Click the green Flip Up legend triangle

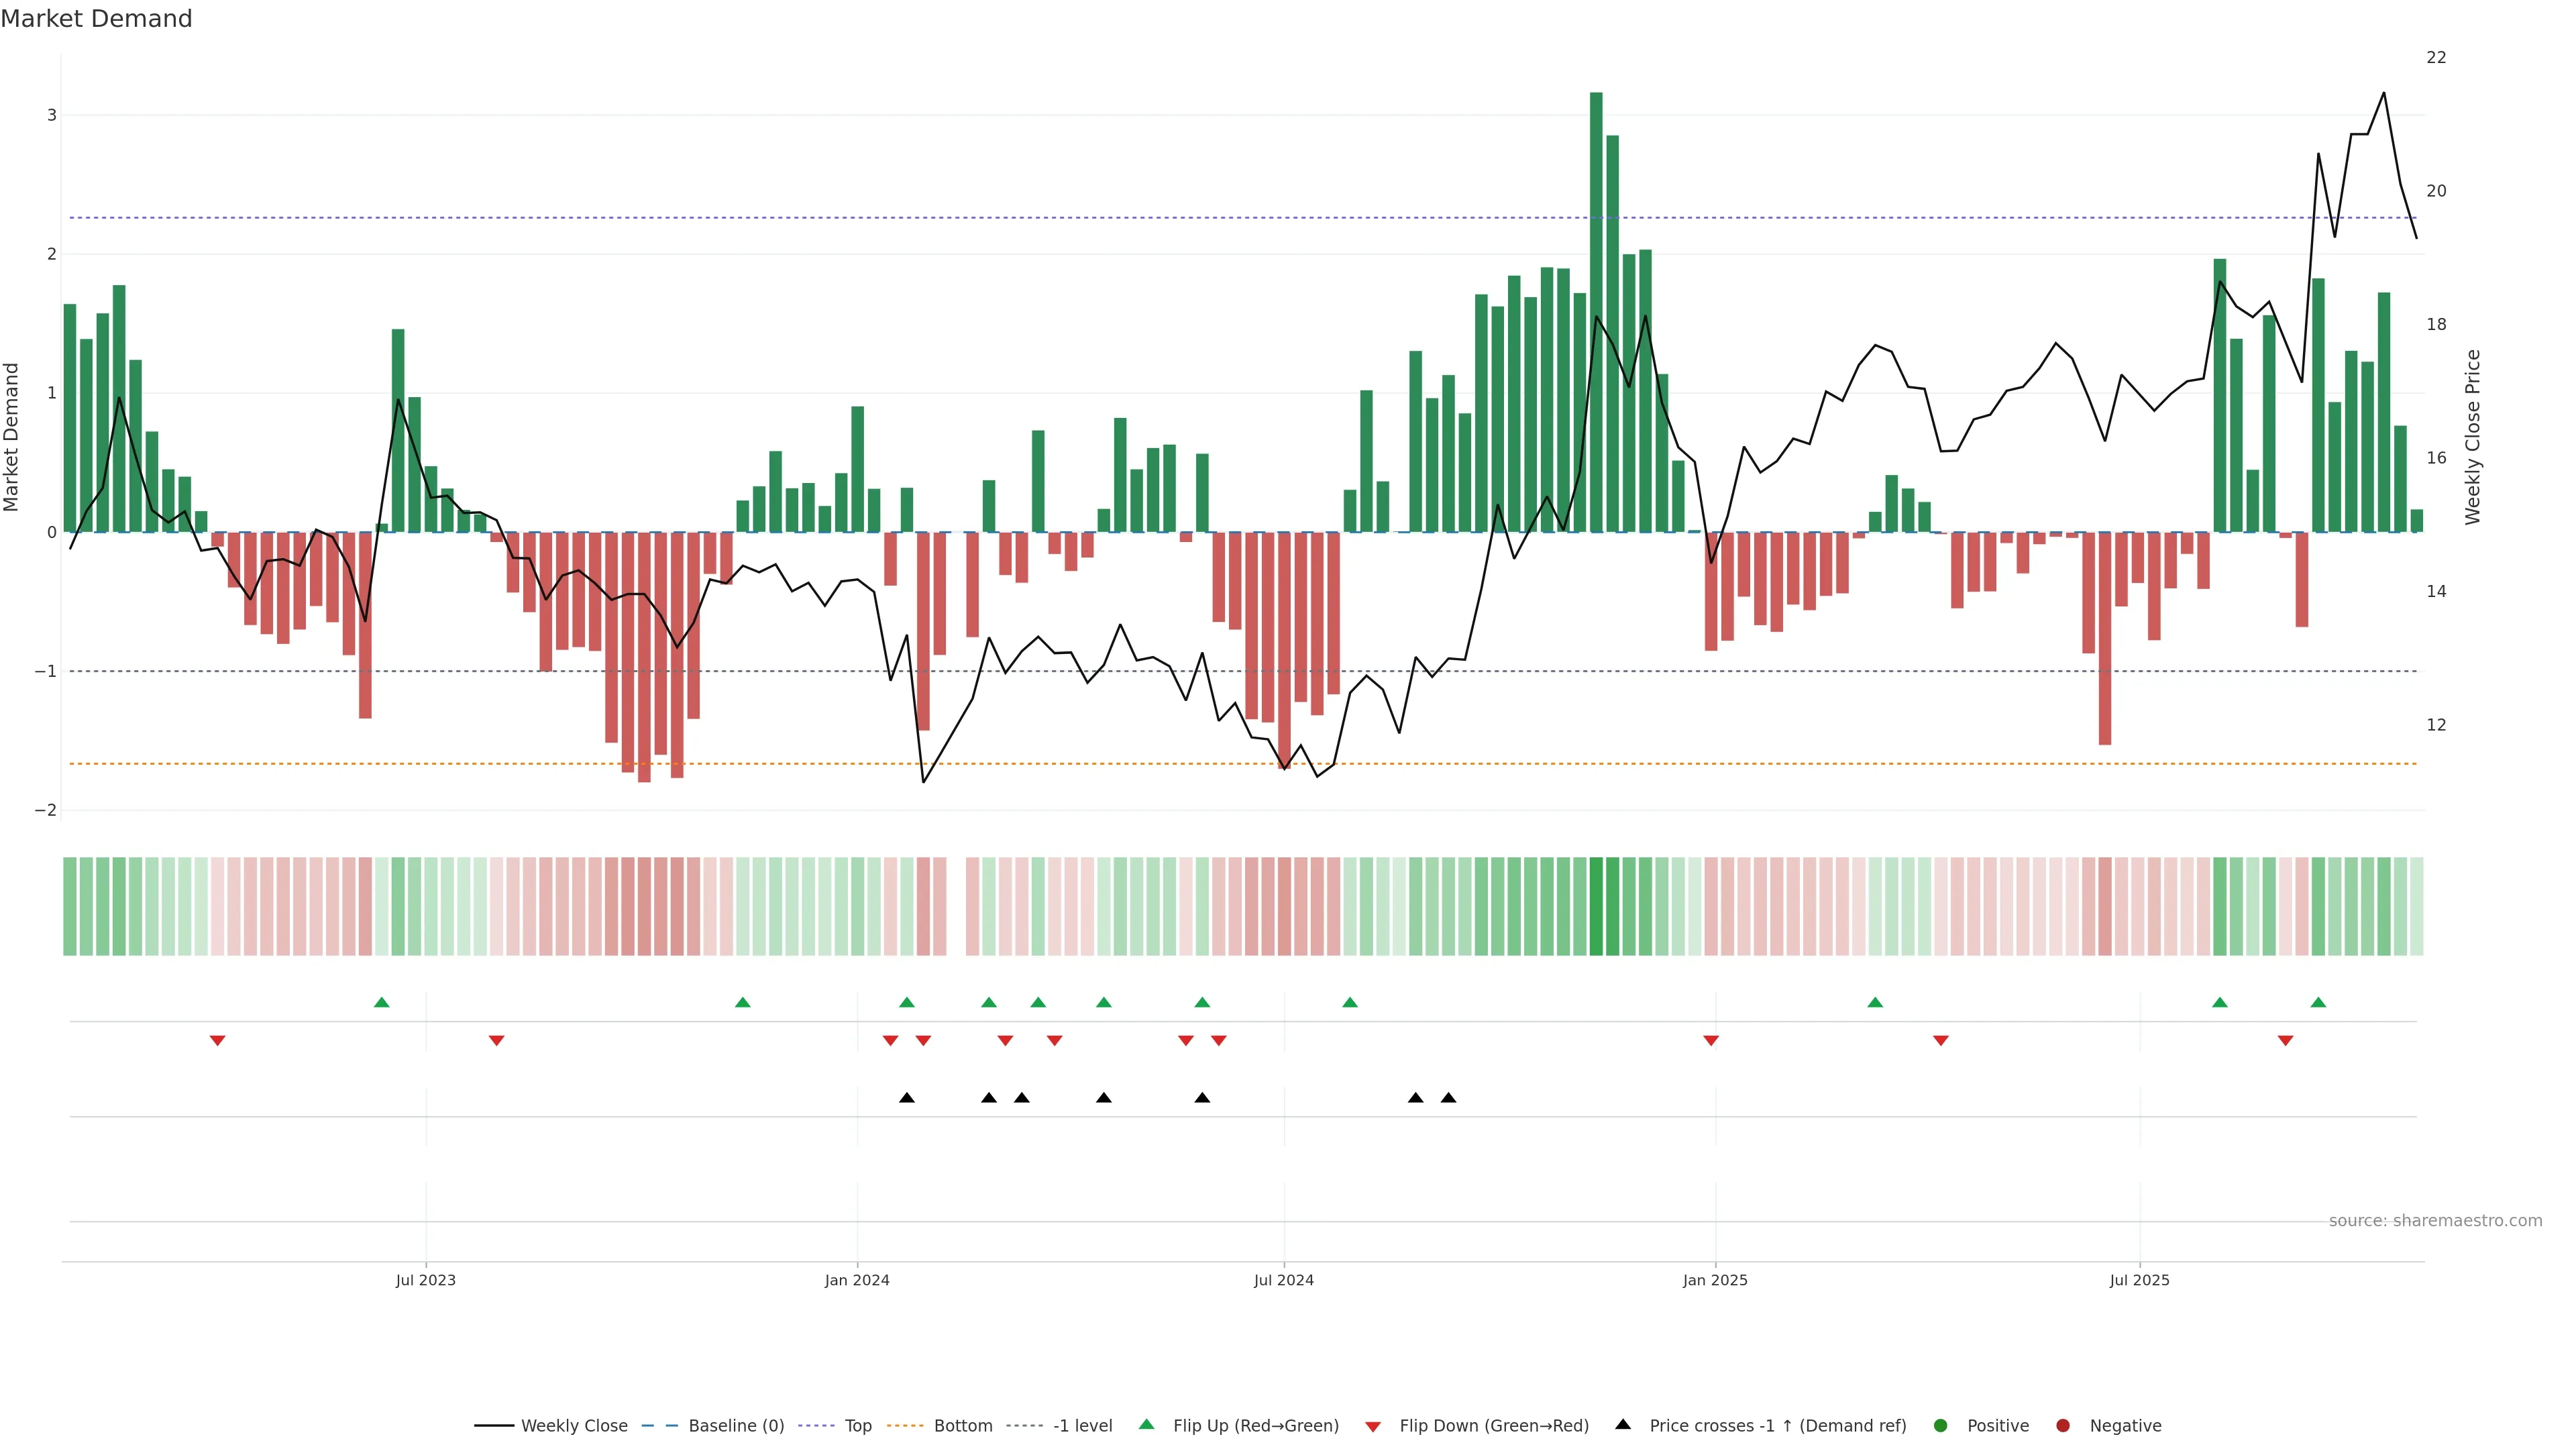pyautogui.click(x=1146, y=1424)
